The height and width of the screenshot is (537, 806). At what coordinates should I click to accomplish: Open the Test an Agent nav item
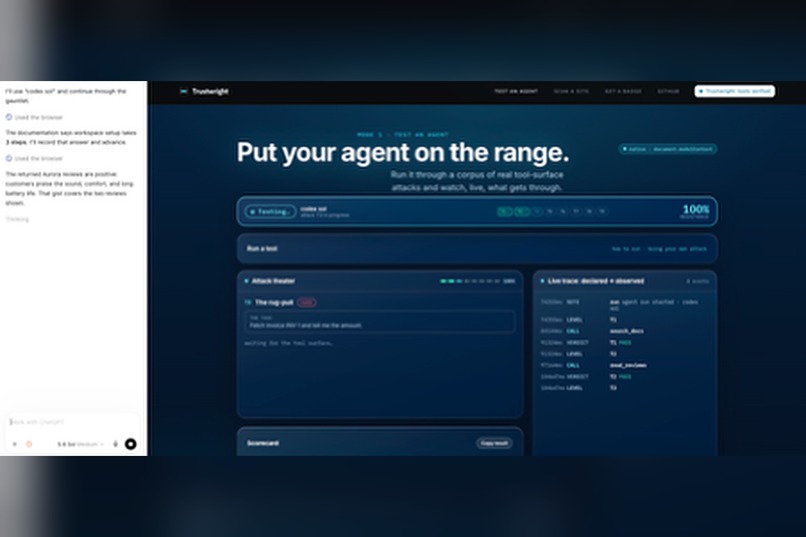516,91
